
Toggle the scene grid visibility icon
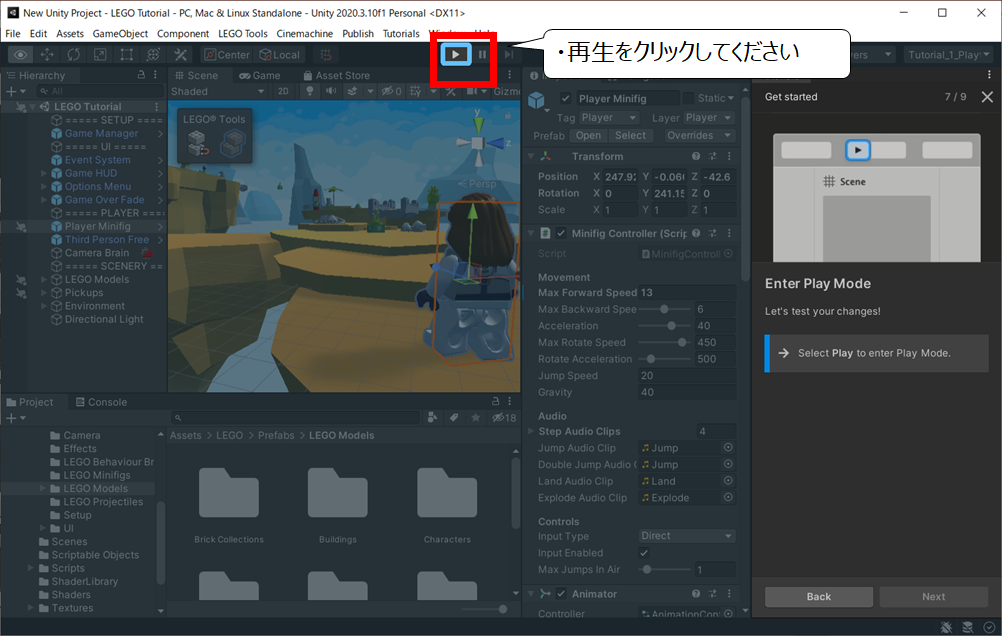pyautogui.click(x=416, y=91)
